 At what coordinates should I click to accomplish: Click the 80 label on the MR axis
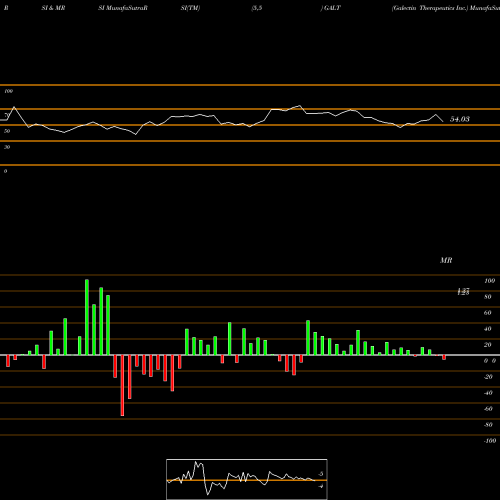click(x=488, y=297)
